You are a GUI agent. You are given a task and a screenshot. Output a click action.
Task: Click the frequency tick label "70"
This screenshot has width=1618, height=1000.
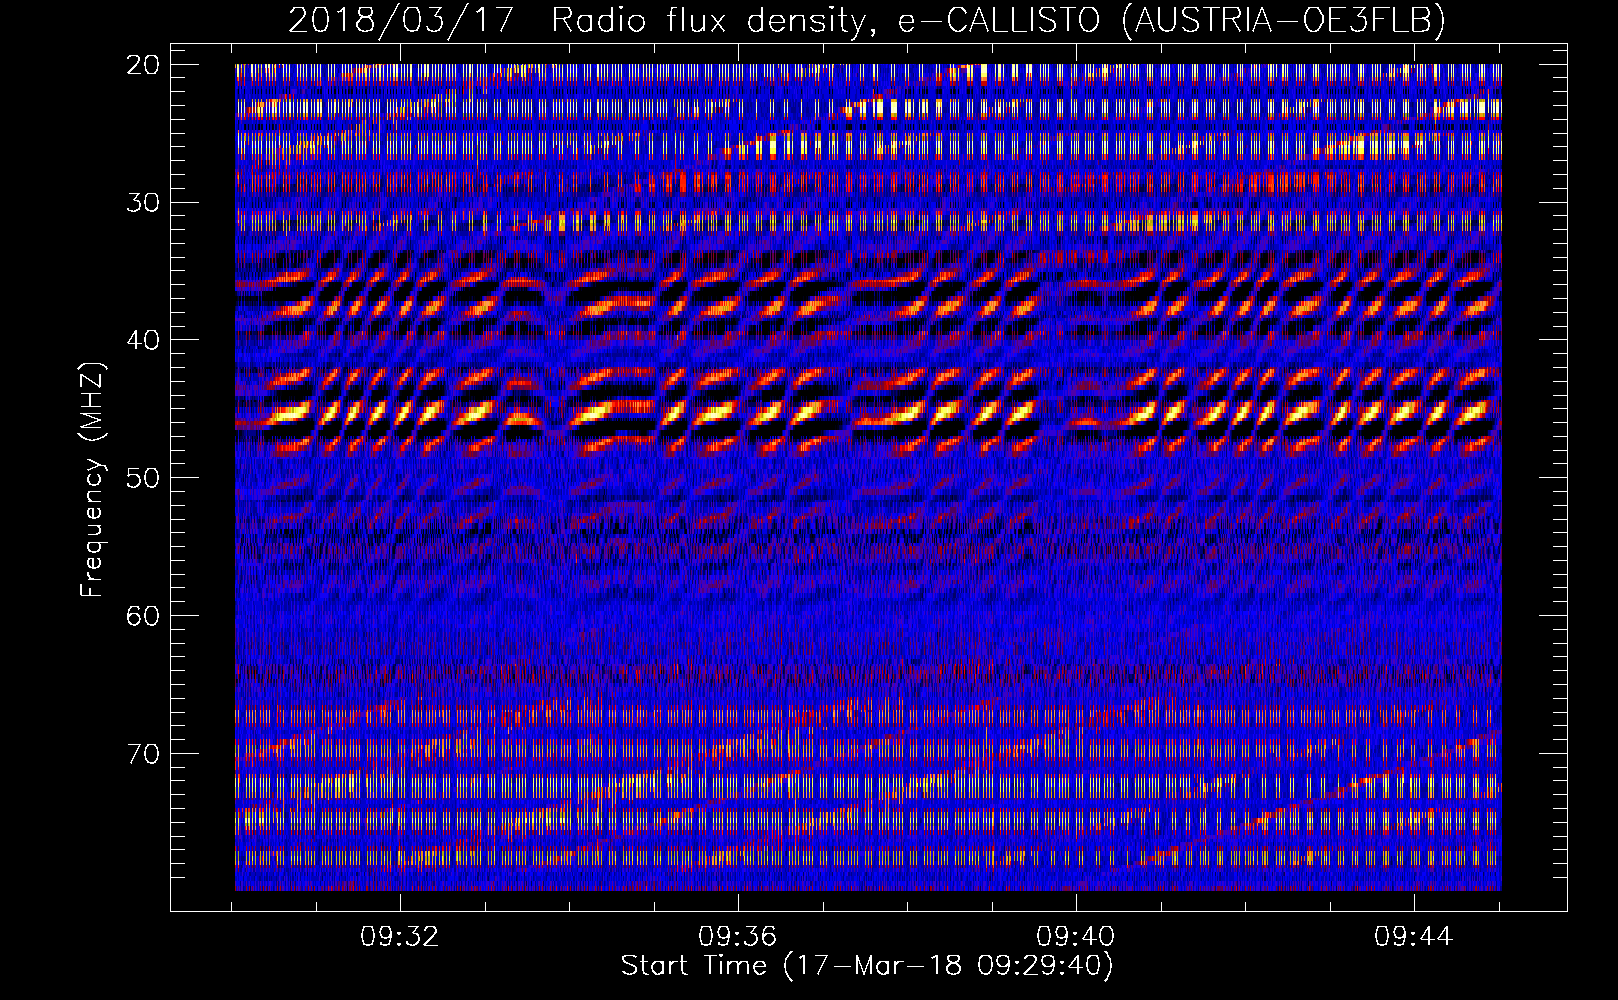(144, 753)
